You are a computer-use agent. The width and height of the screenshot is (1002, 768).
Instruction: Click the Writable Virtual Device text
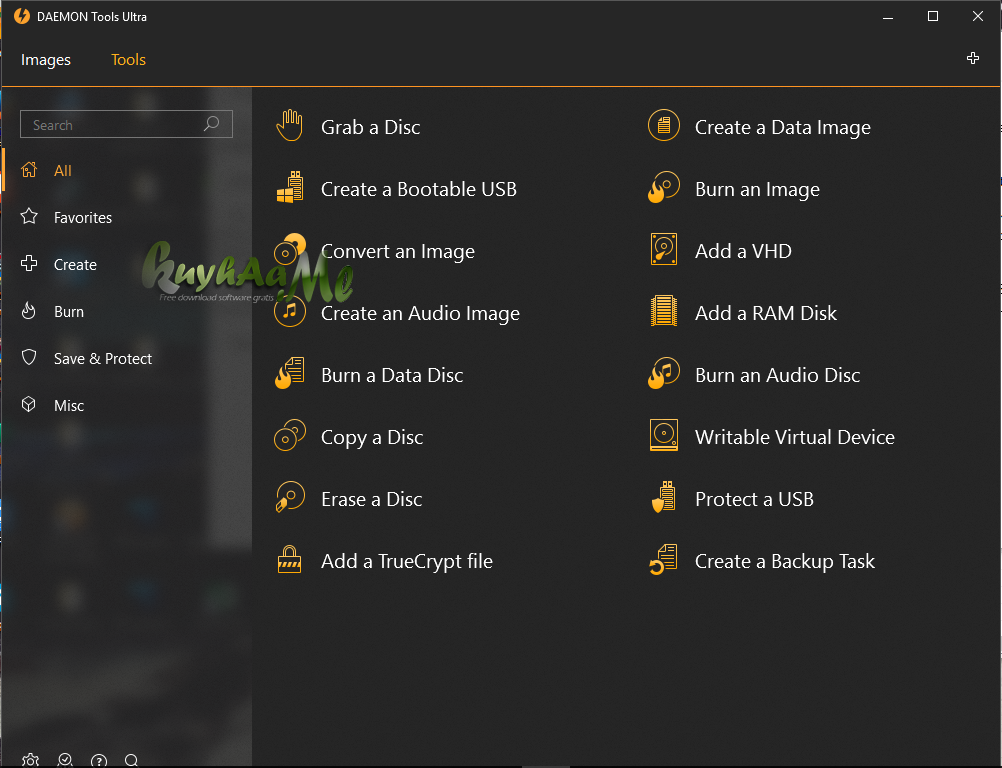click(794, 436)
